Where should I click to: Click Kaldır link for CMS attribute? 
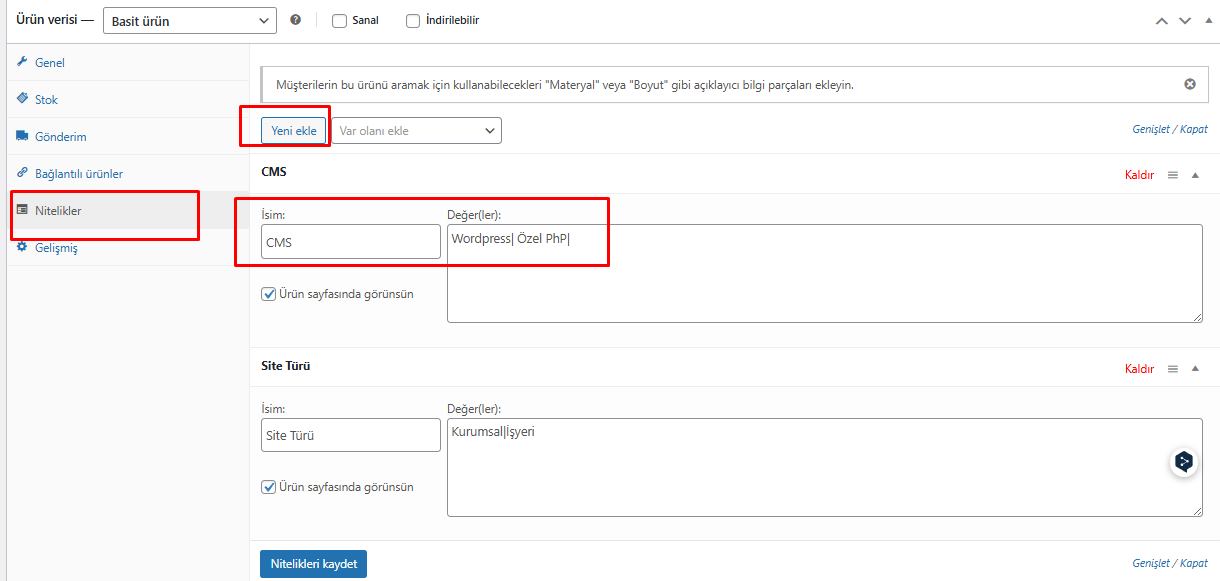click(x=1139, y=175)
